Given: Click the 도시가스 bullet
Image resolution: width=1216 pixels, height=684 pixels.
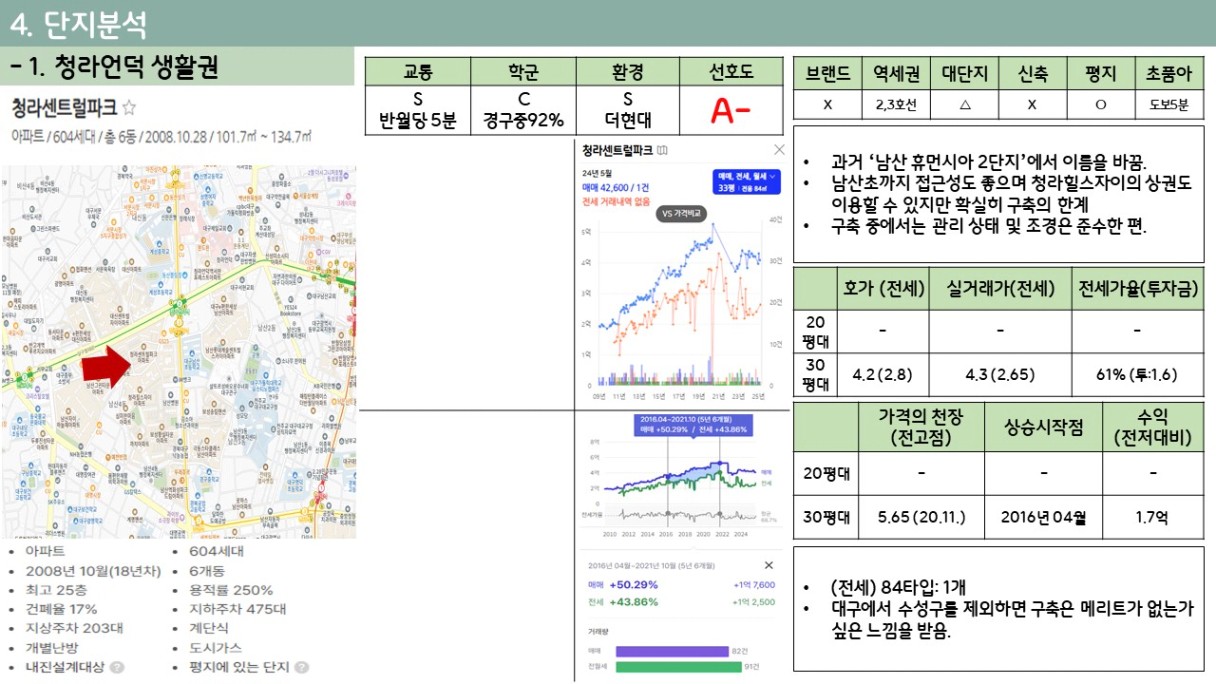Looking at the screenshot, I should coord(214,647).
